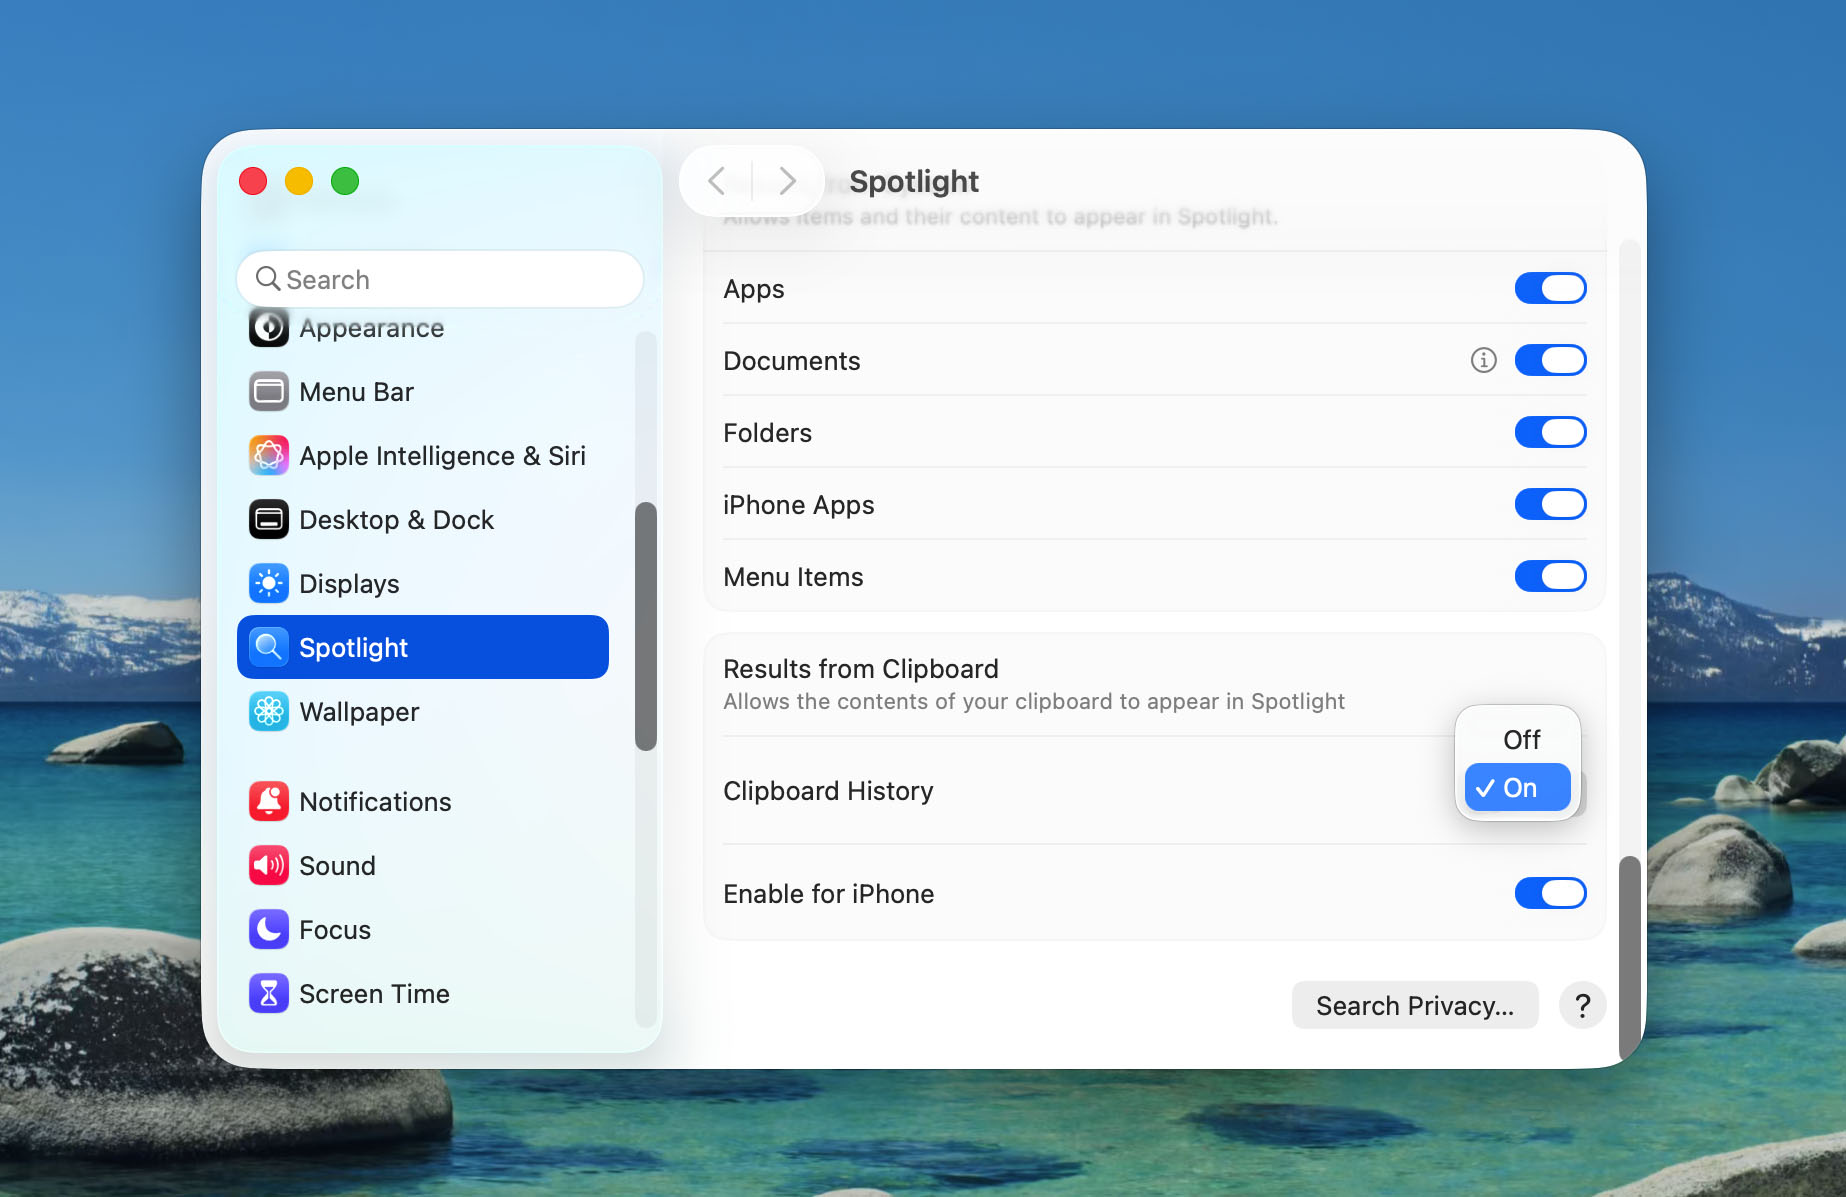Click the Notifications bell icon

click(x=269, y=801)
